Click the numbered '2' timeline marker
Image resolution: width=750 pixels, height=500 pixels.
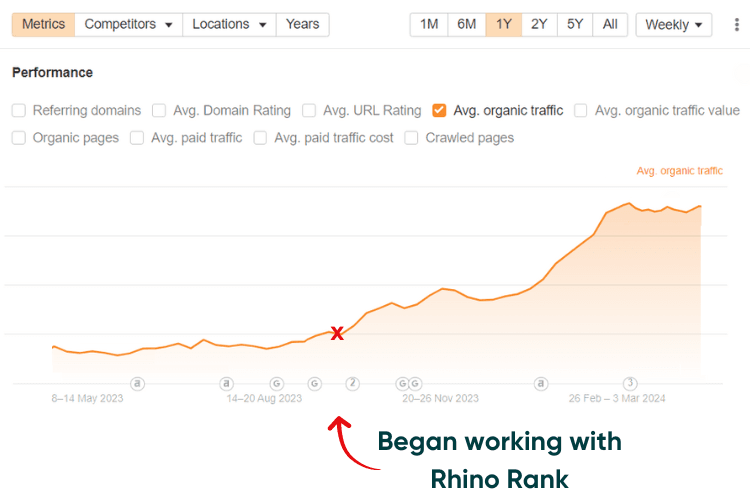(x=352, y=383)
